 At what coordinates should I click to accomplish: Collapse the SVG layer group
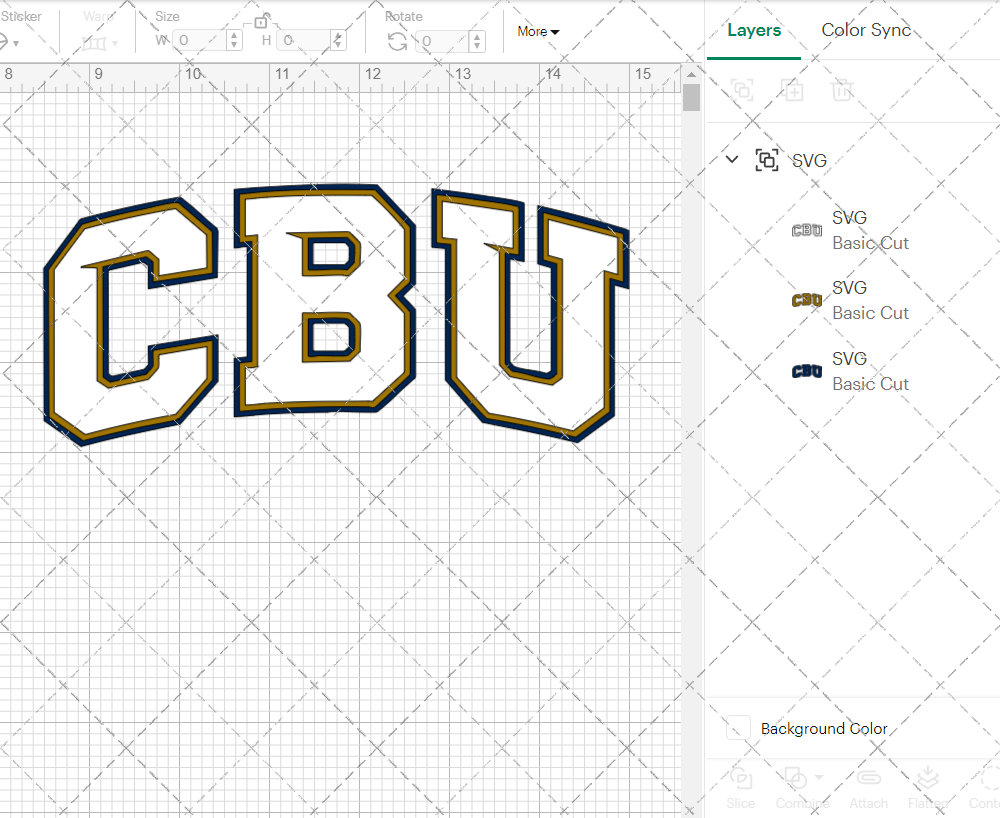(x=731, y=159)
